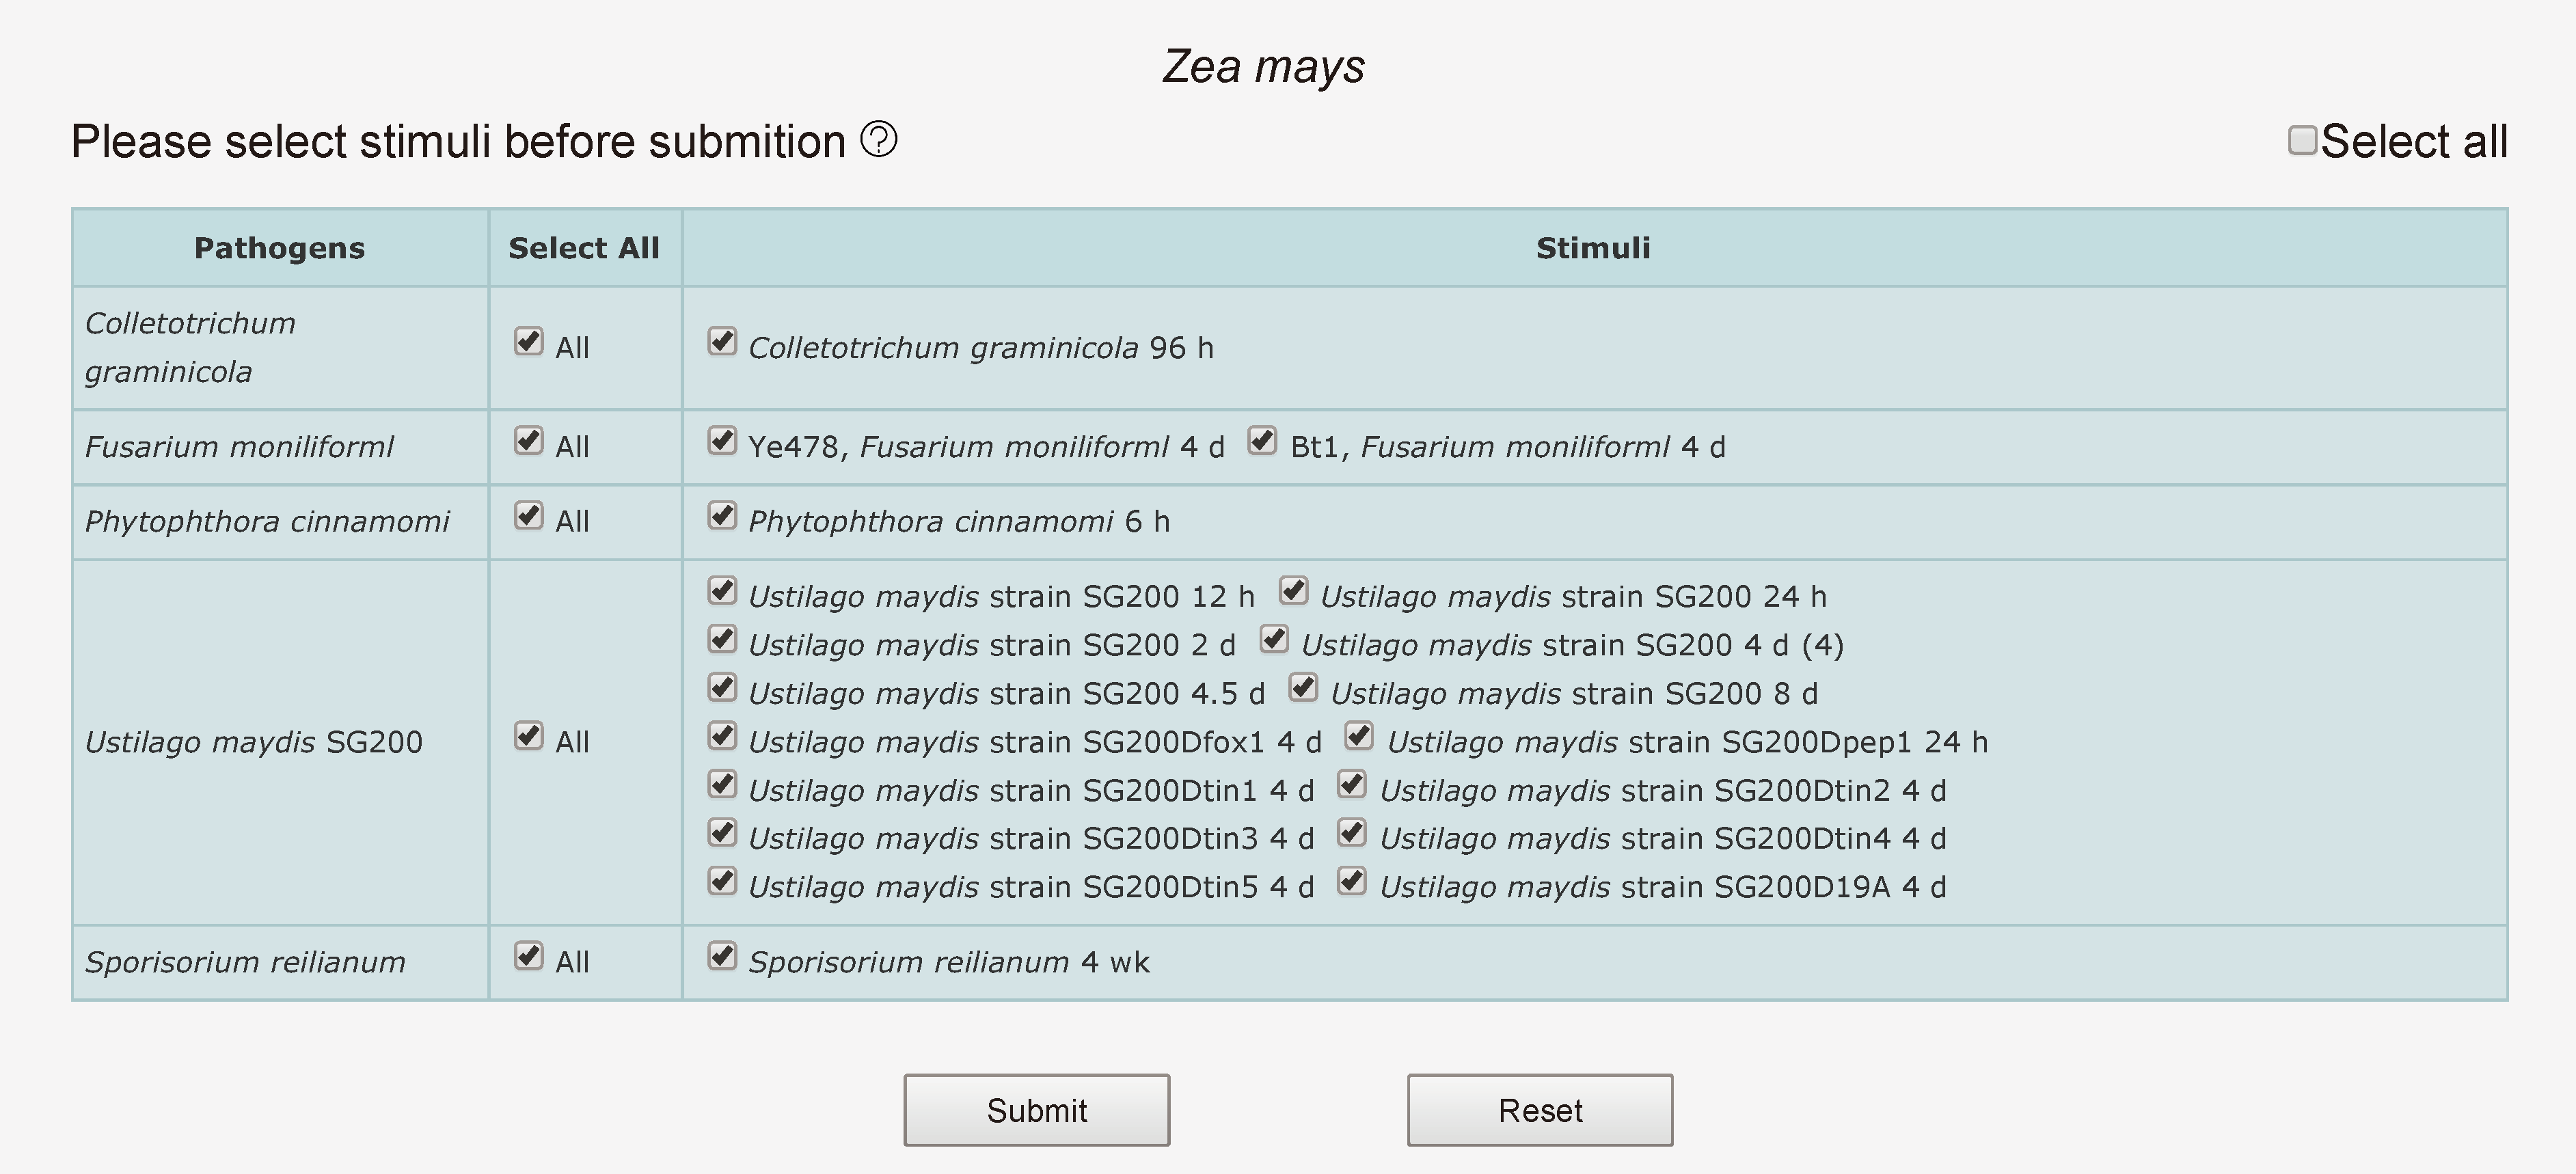Uncheck Ustilago maydis strain SG200Dpep1 24 h

[x=1359, y=736]
